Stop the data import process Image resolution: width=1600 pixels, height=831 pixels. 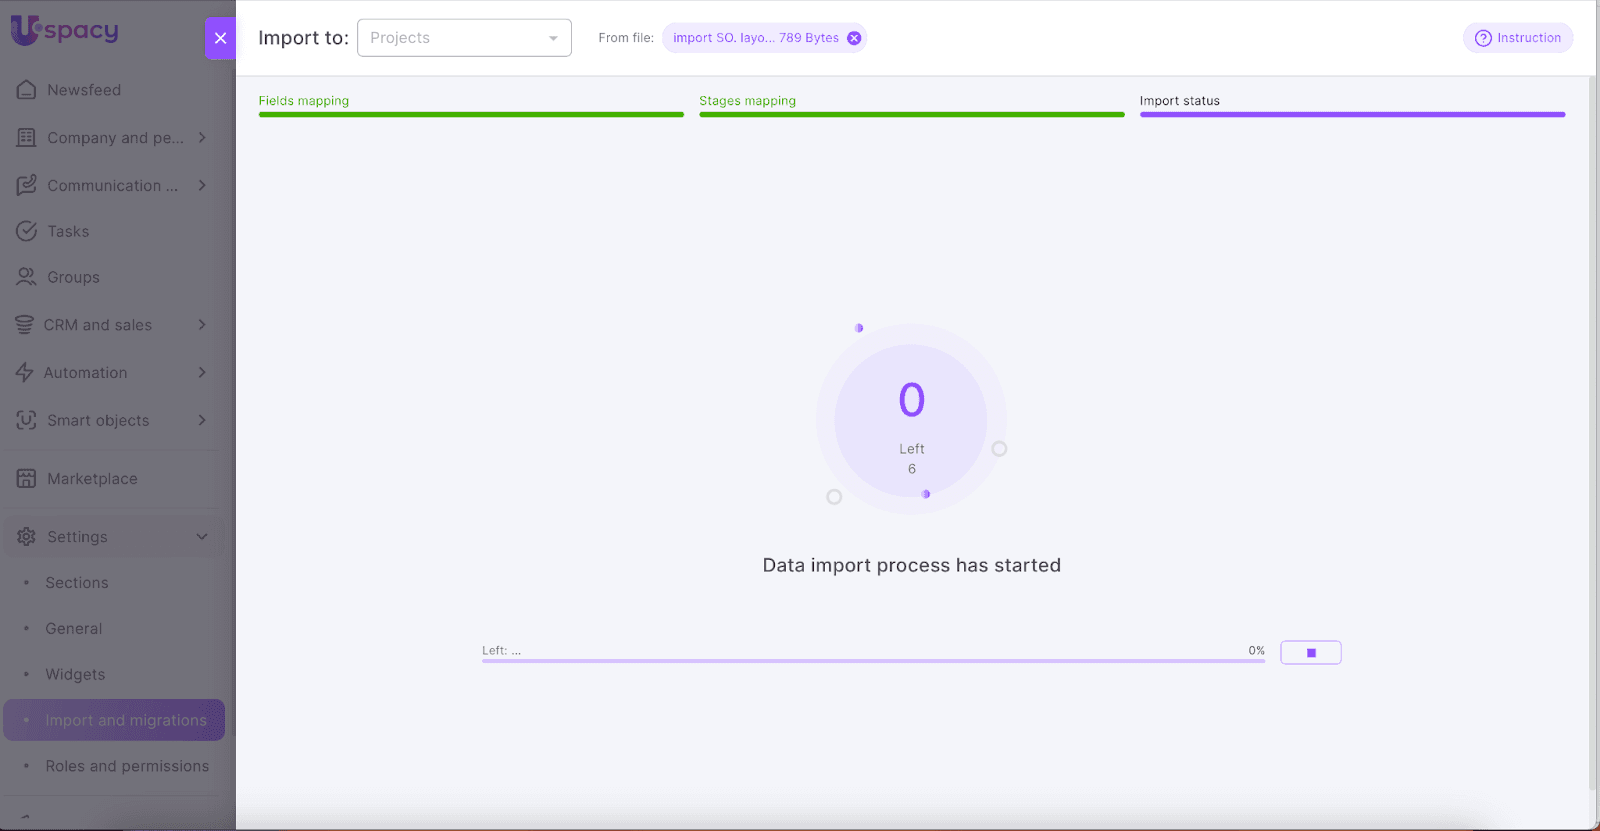[1310, 653]
